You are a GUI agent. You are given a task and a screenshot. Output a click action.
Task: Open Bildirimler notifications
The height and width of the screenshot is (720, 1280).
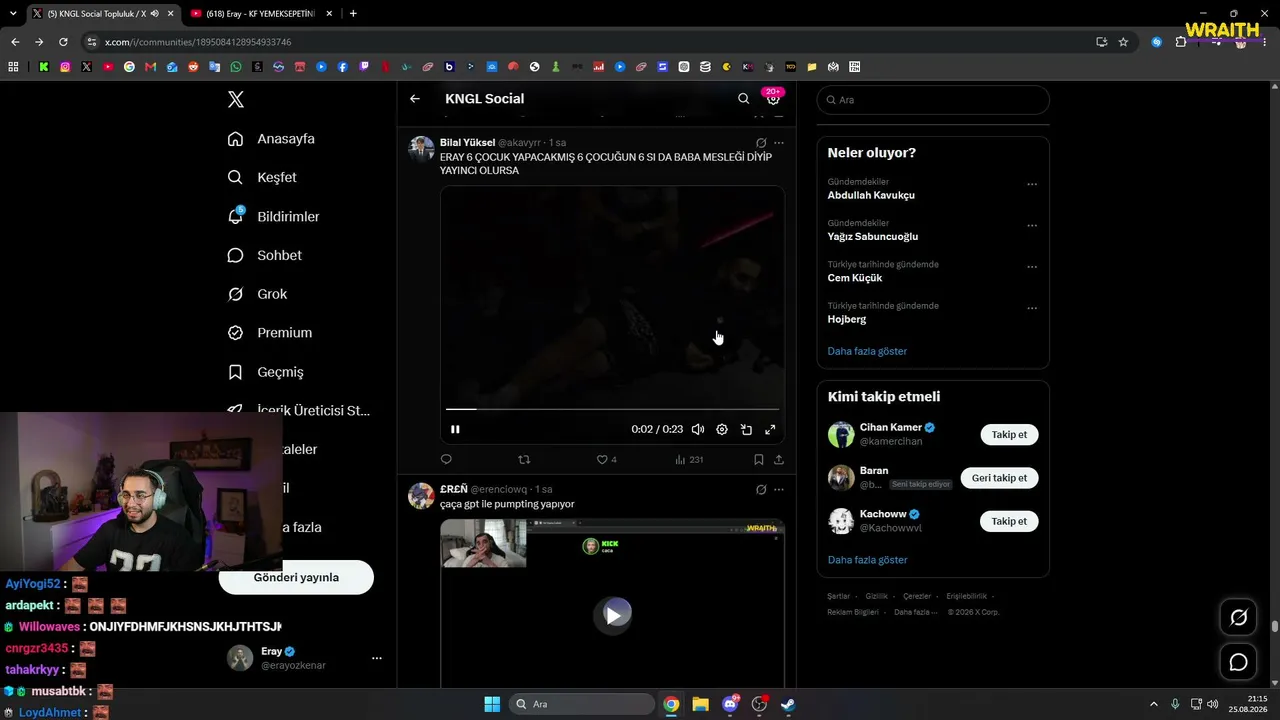pos(274,216)
